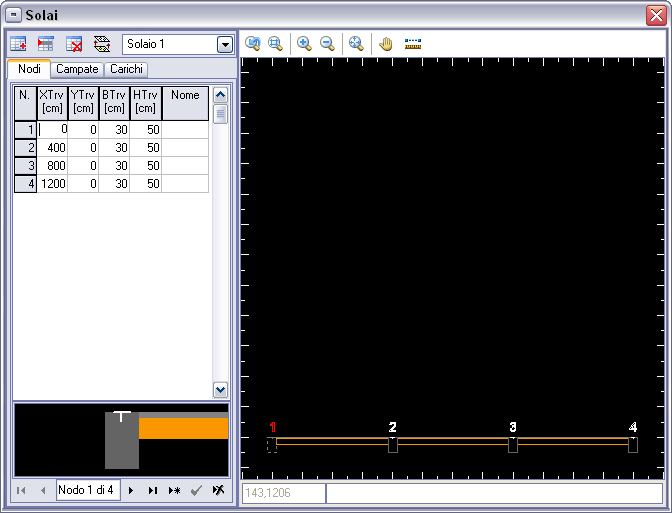Screen dimensions: 672x513
Task: Click the delete row icon with red X
Action: (74, 44)
